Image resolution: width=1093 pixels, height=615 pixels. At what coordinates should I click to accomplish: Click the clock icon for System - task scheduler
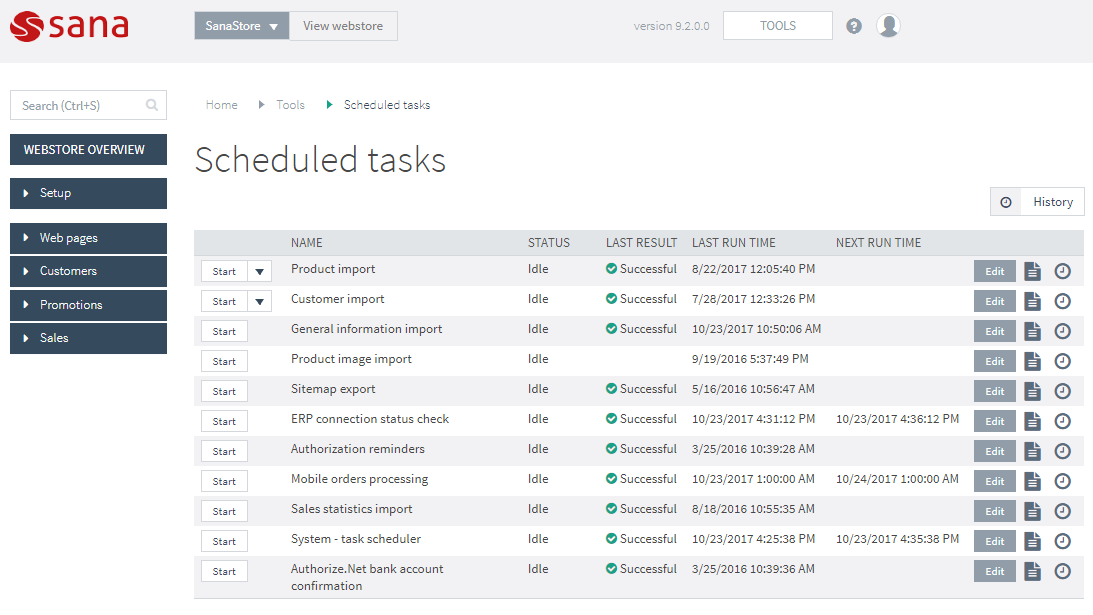point(1062,540)
